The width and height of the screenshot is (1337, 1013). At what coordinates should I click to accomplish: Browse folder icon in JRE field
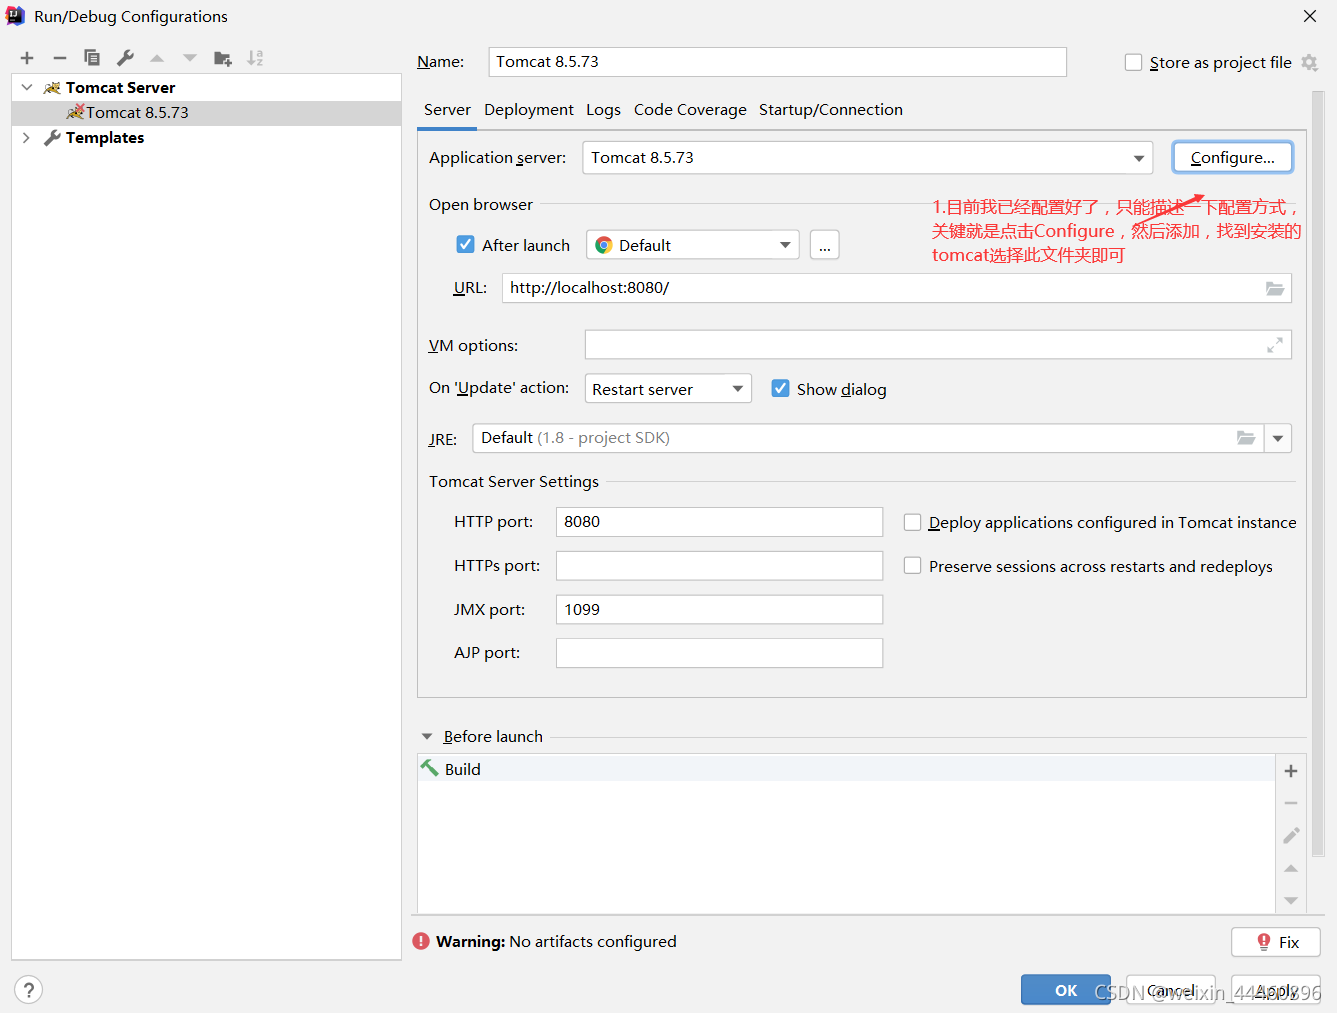[1246, 438]
